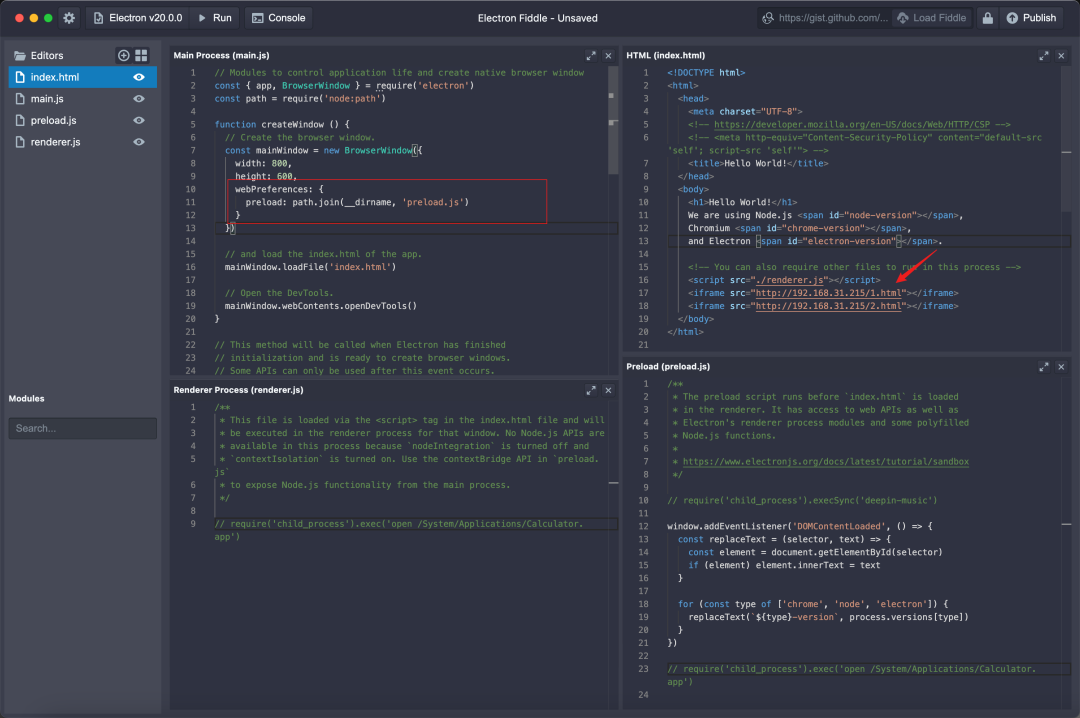Maximize the Main Process (main.js) editor
This screenshot has width=1080, height=718.
591,56
